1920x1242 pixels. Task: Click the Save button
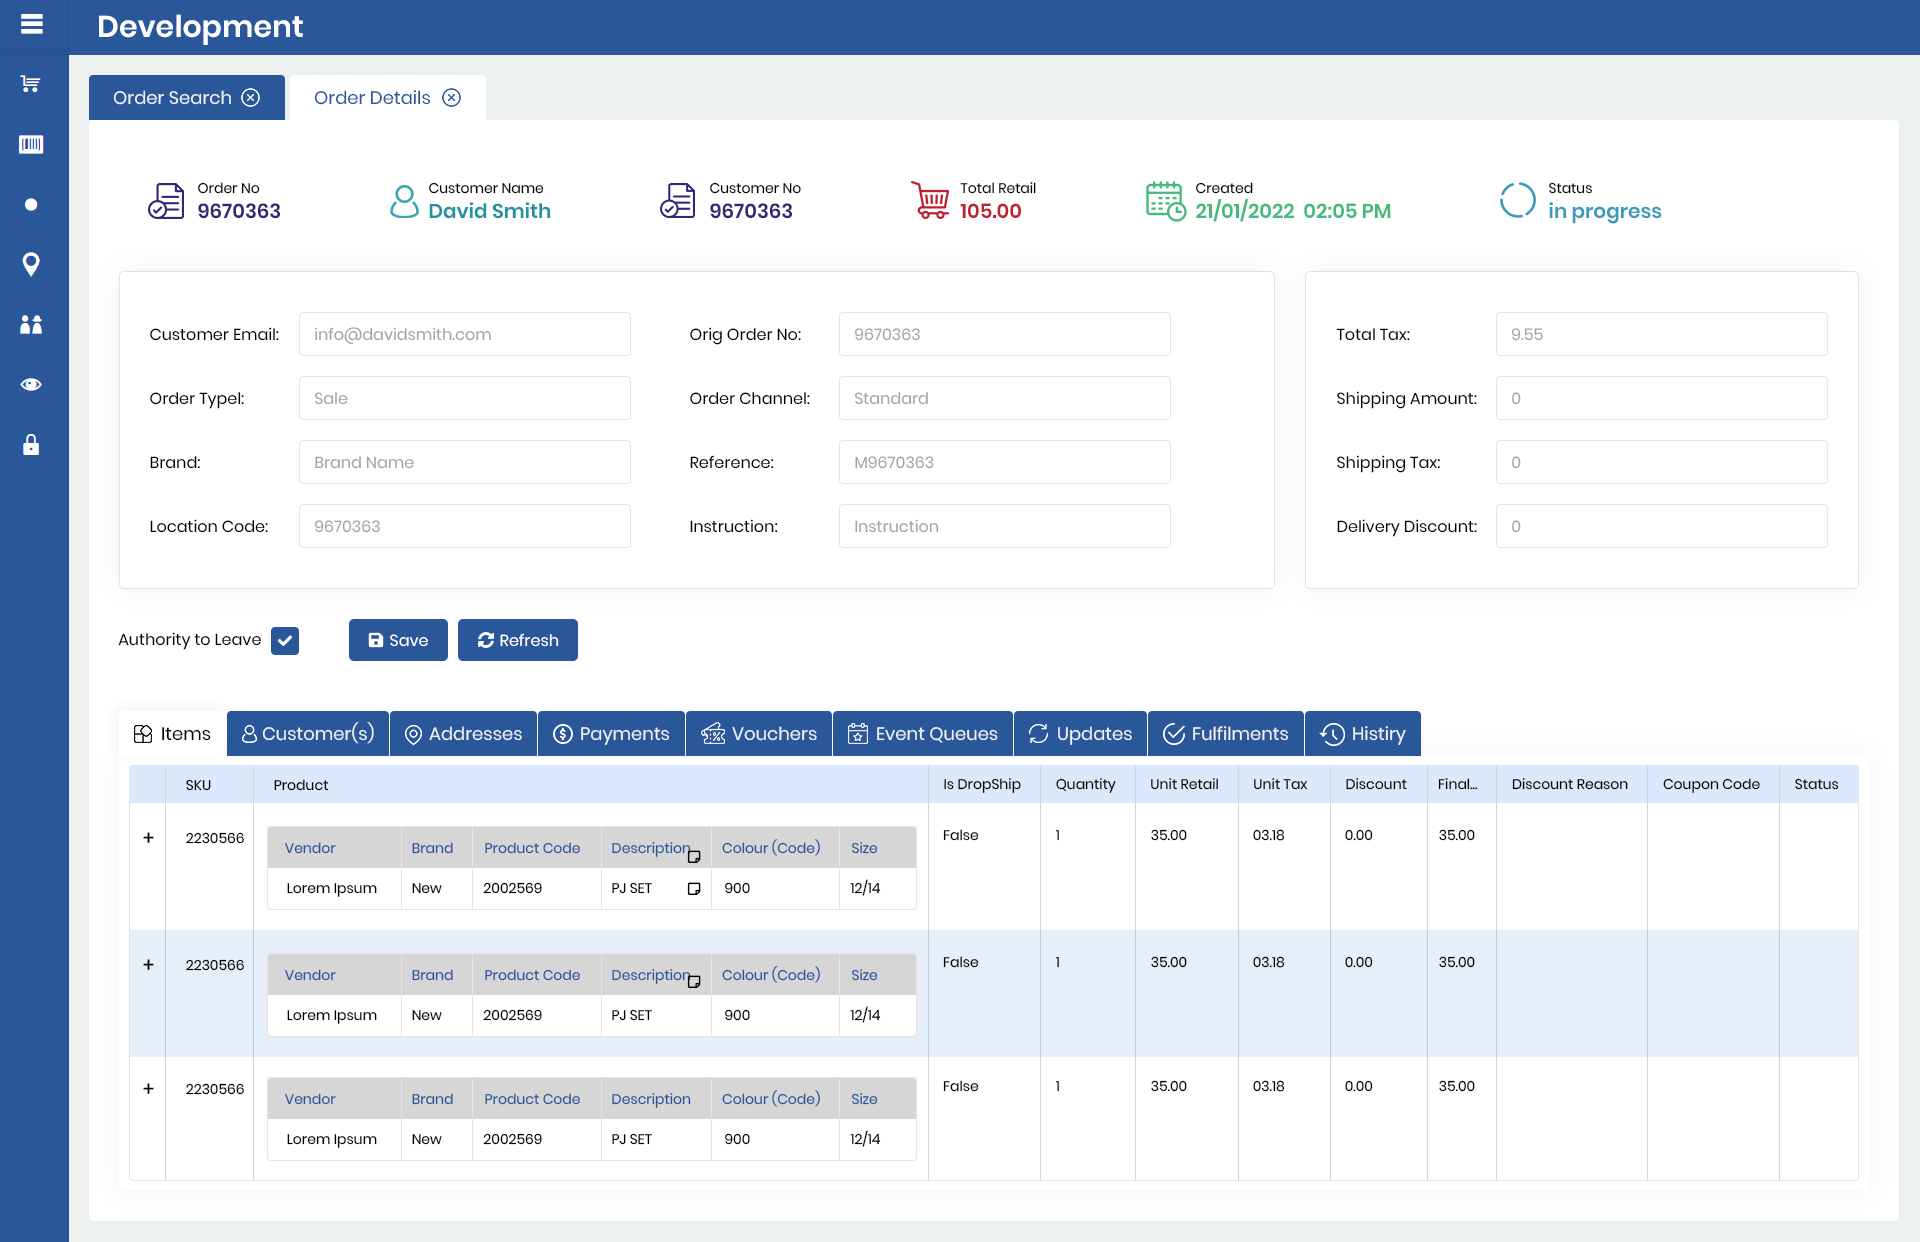pos(398,641)
